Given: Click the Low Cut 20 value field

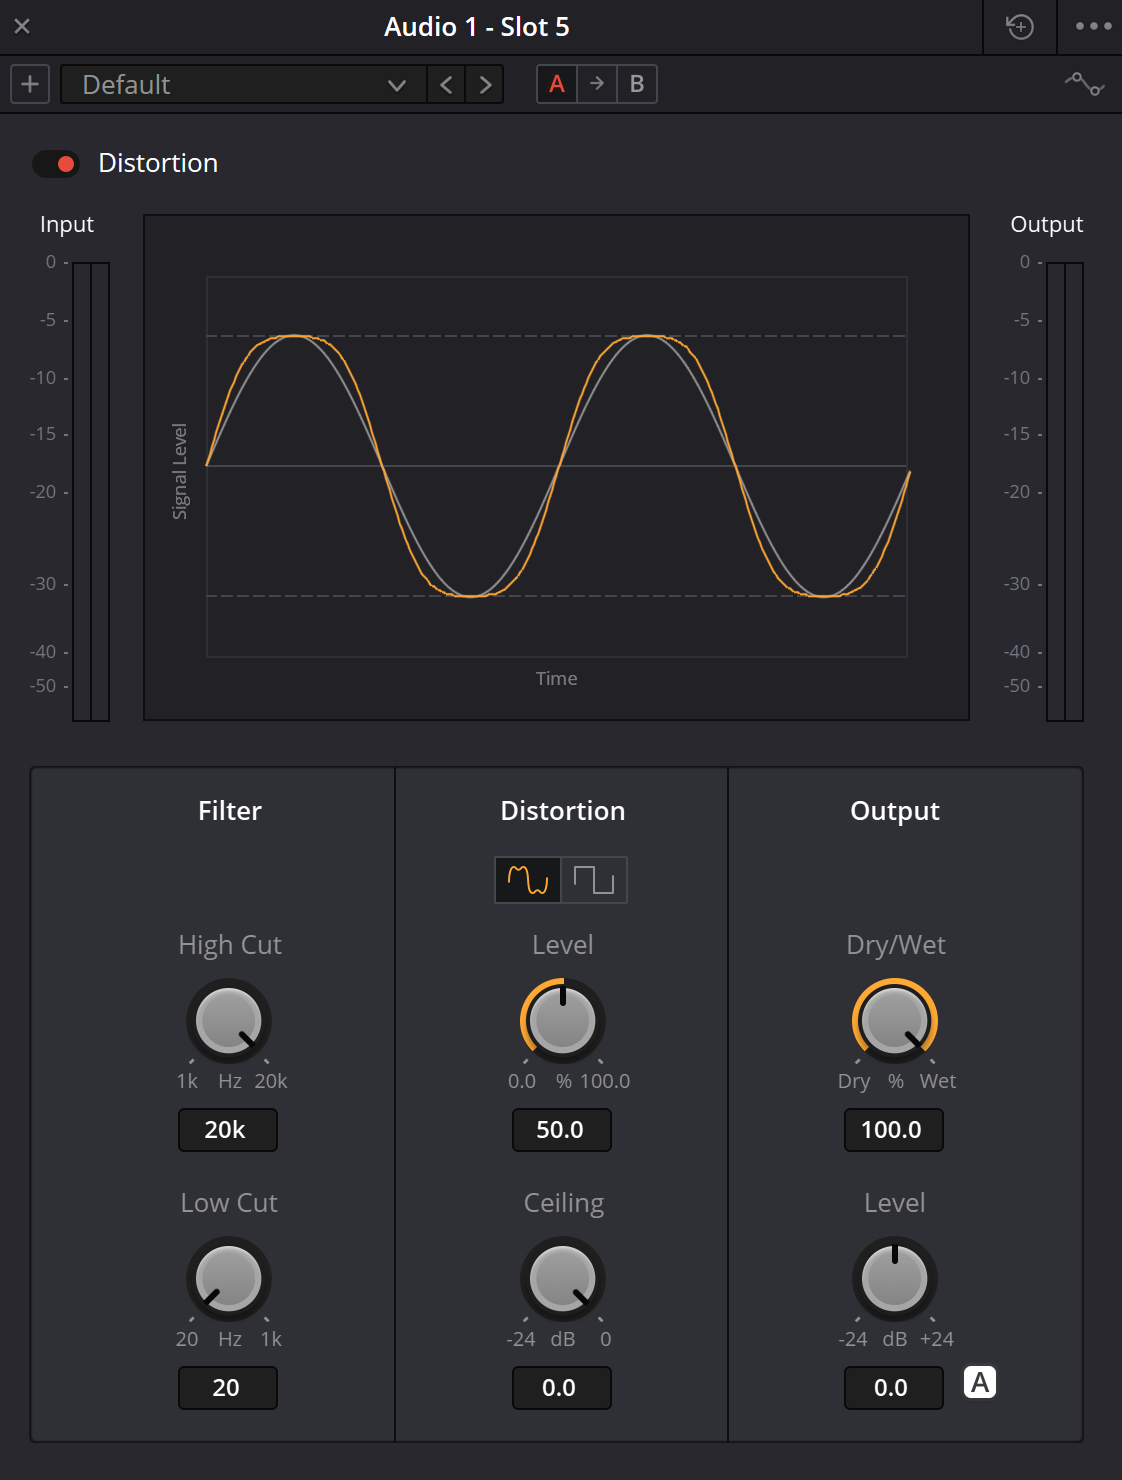Looking at the screenshot, I should tap(228, 1388).
